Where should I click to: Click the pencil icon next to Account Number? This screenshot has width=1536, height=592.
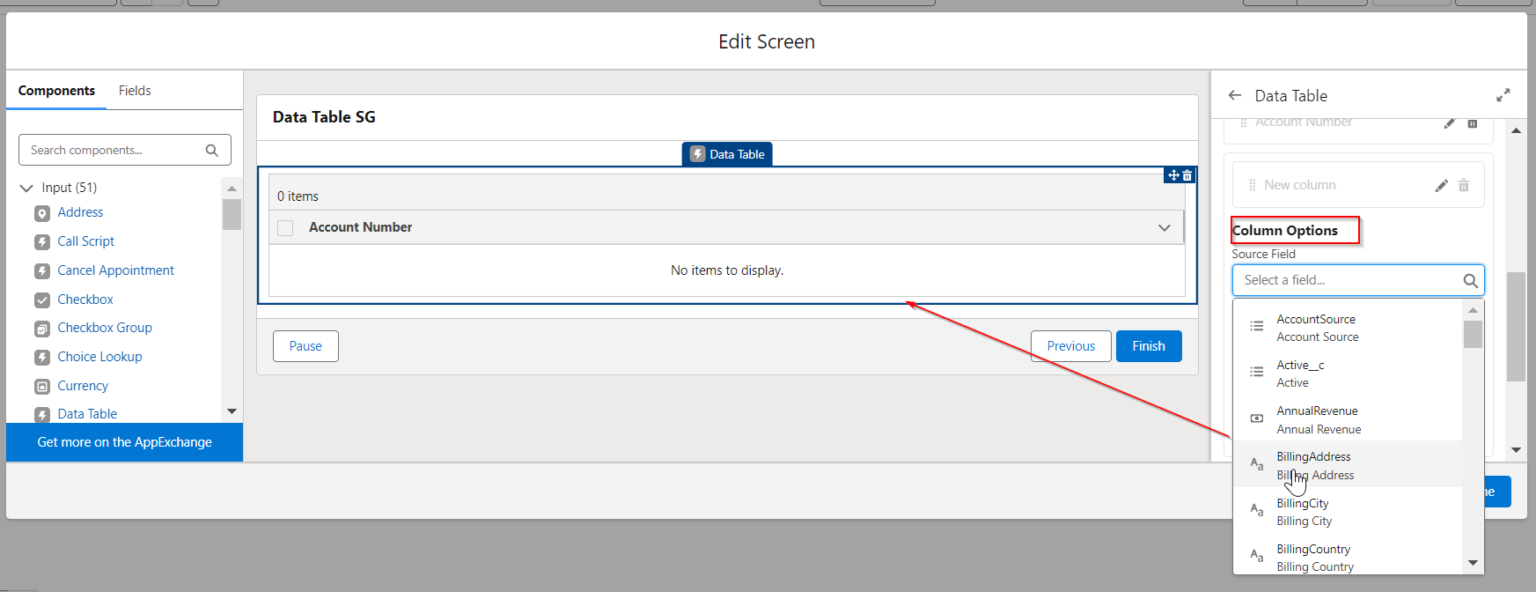point(1449,122)
